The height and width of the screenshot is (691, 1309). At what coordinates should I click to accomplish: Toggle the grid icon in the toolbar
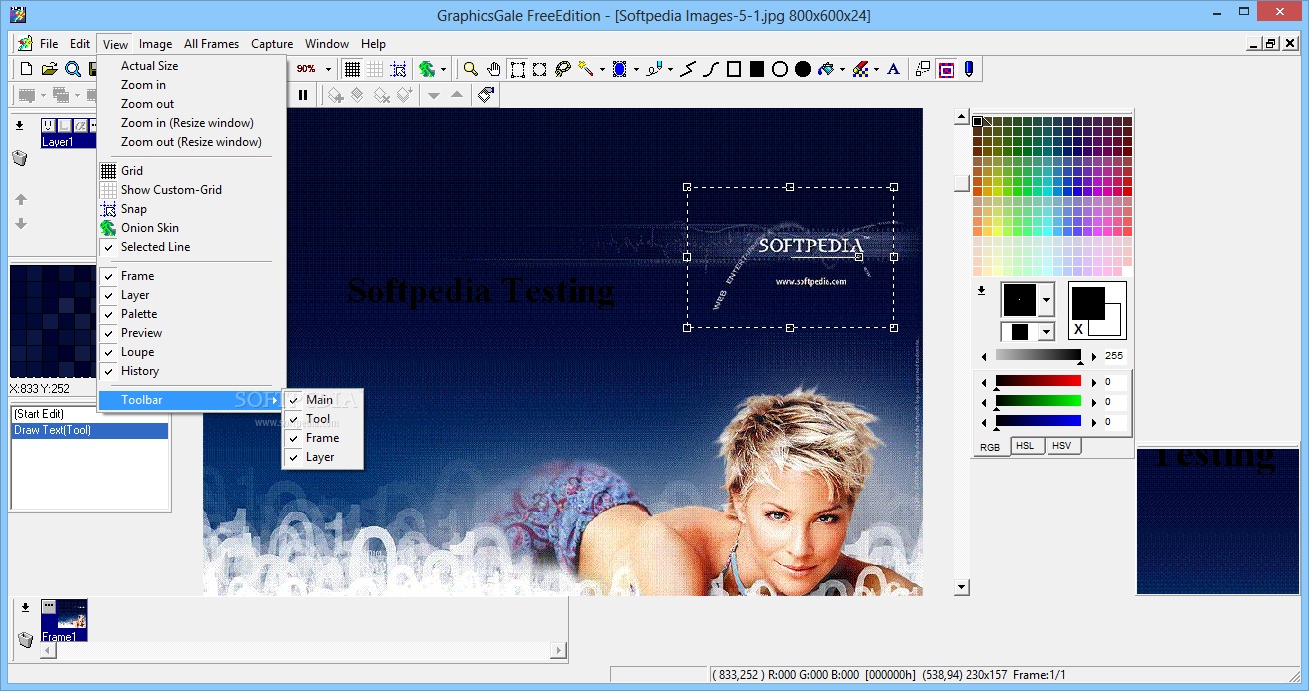(352, 69)
